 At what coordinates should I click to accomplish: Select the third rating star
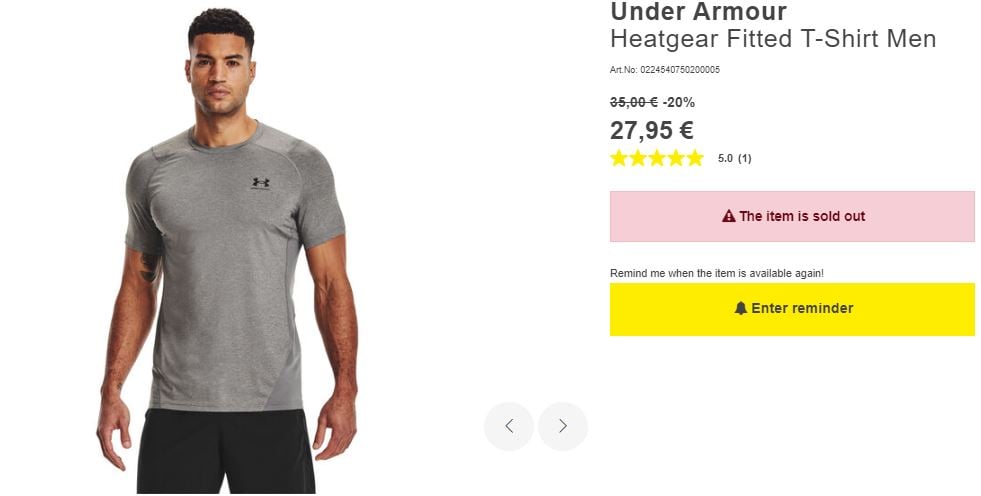click(x=657, y=158)
